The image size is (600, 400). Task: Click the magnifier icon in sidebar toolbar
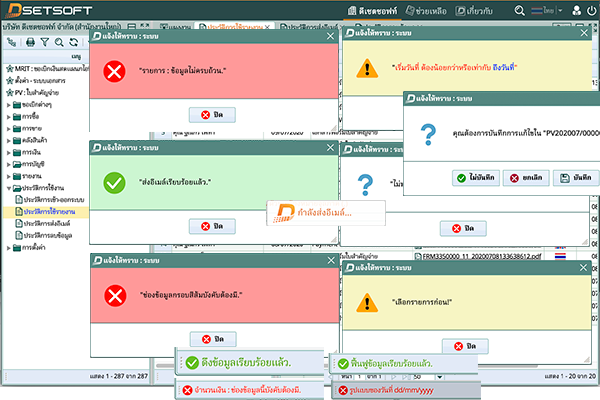point(58,43)
